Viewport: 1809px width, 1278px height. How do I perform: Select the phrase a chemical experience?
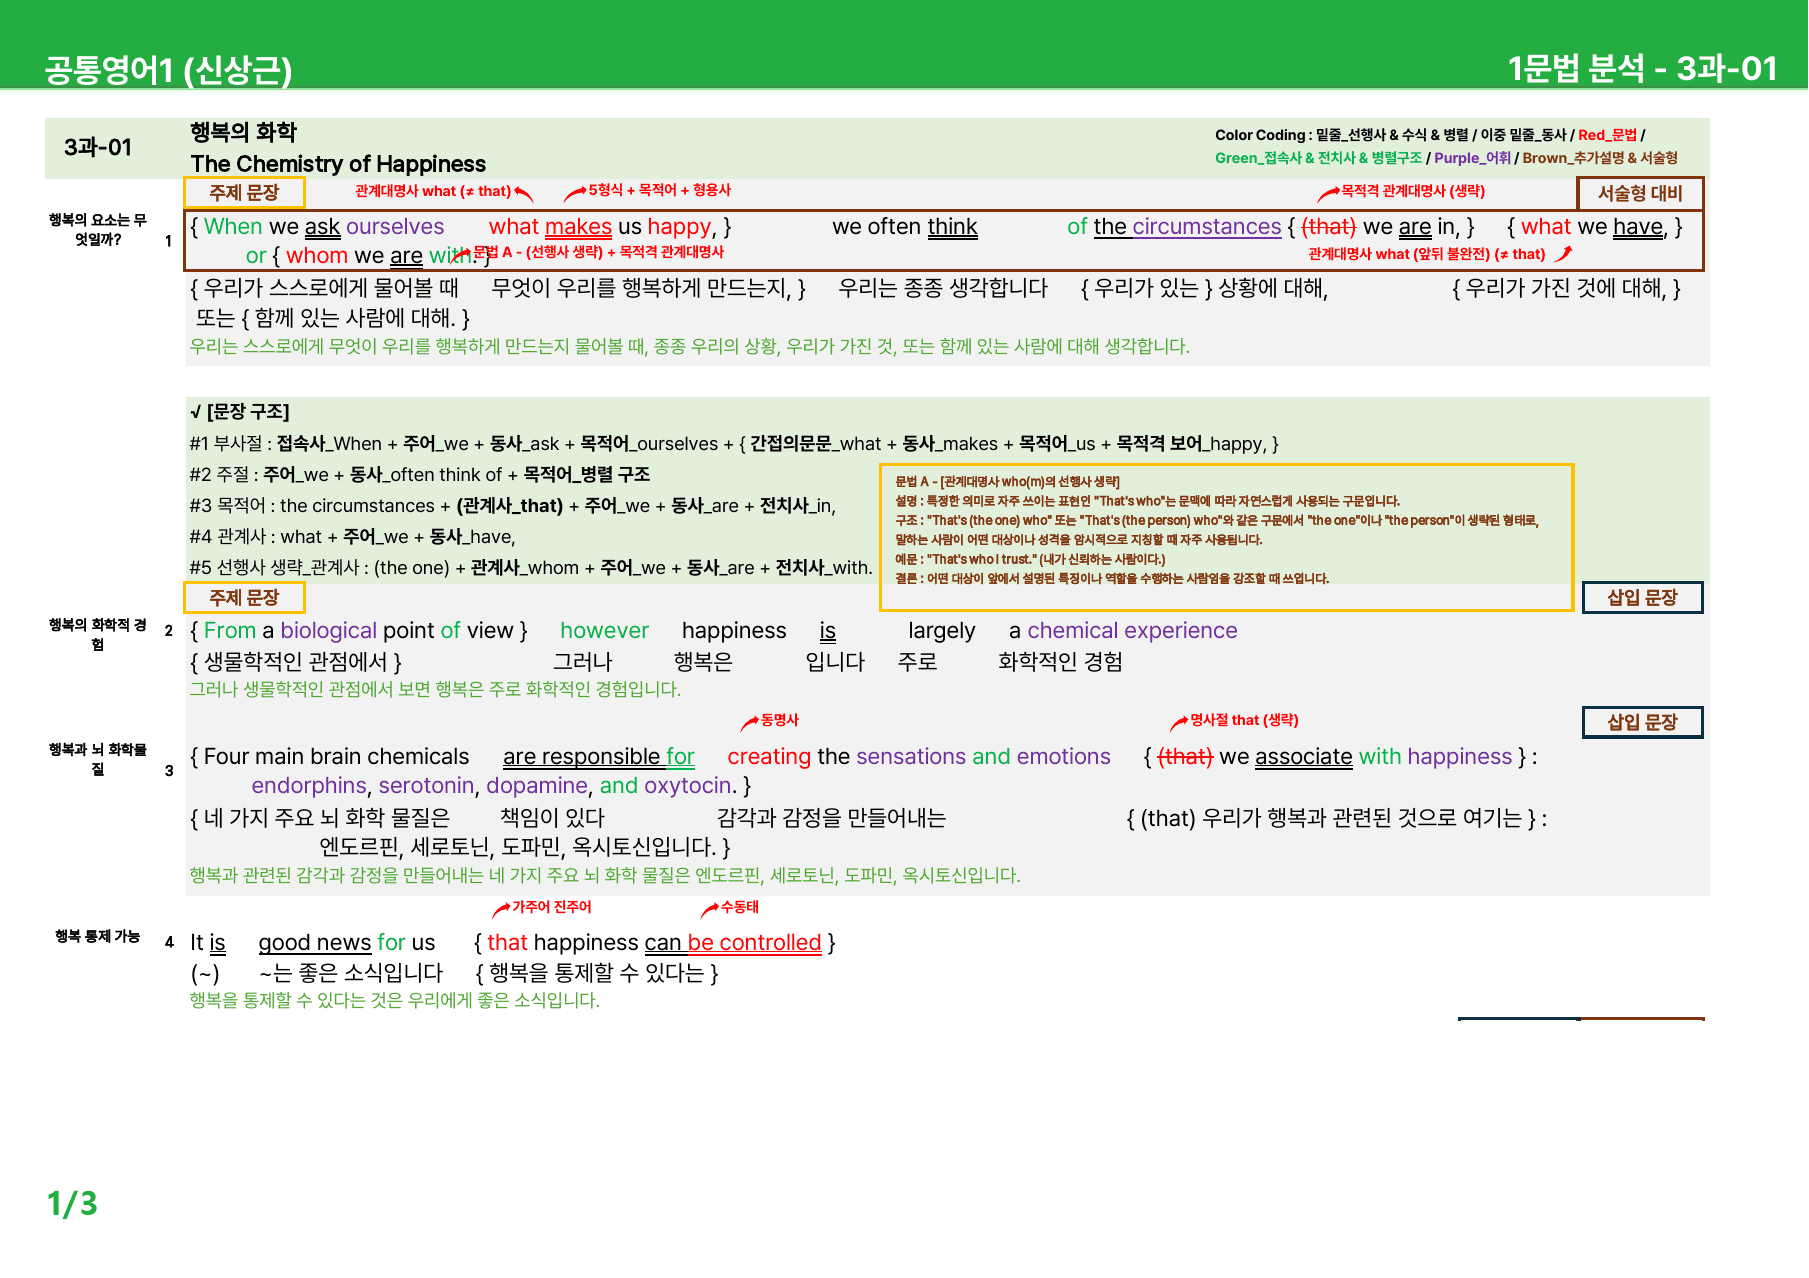tap(1123, 631)
